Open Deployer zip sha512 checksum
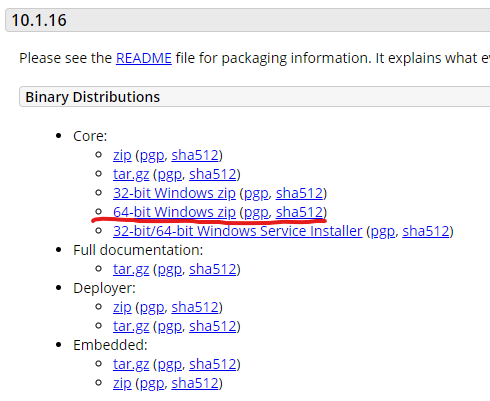The image size is (490, 401). (195, 307)
